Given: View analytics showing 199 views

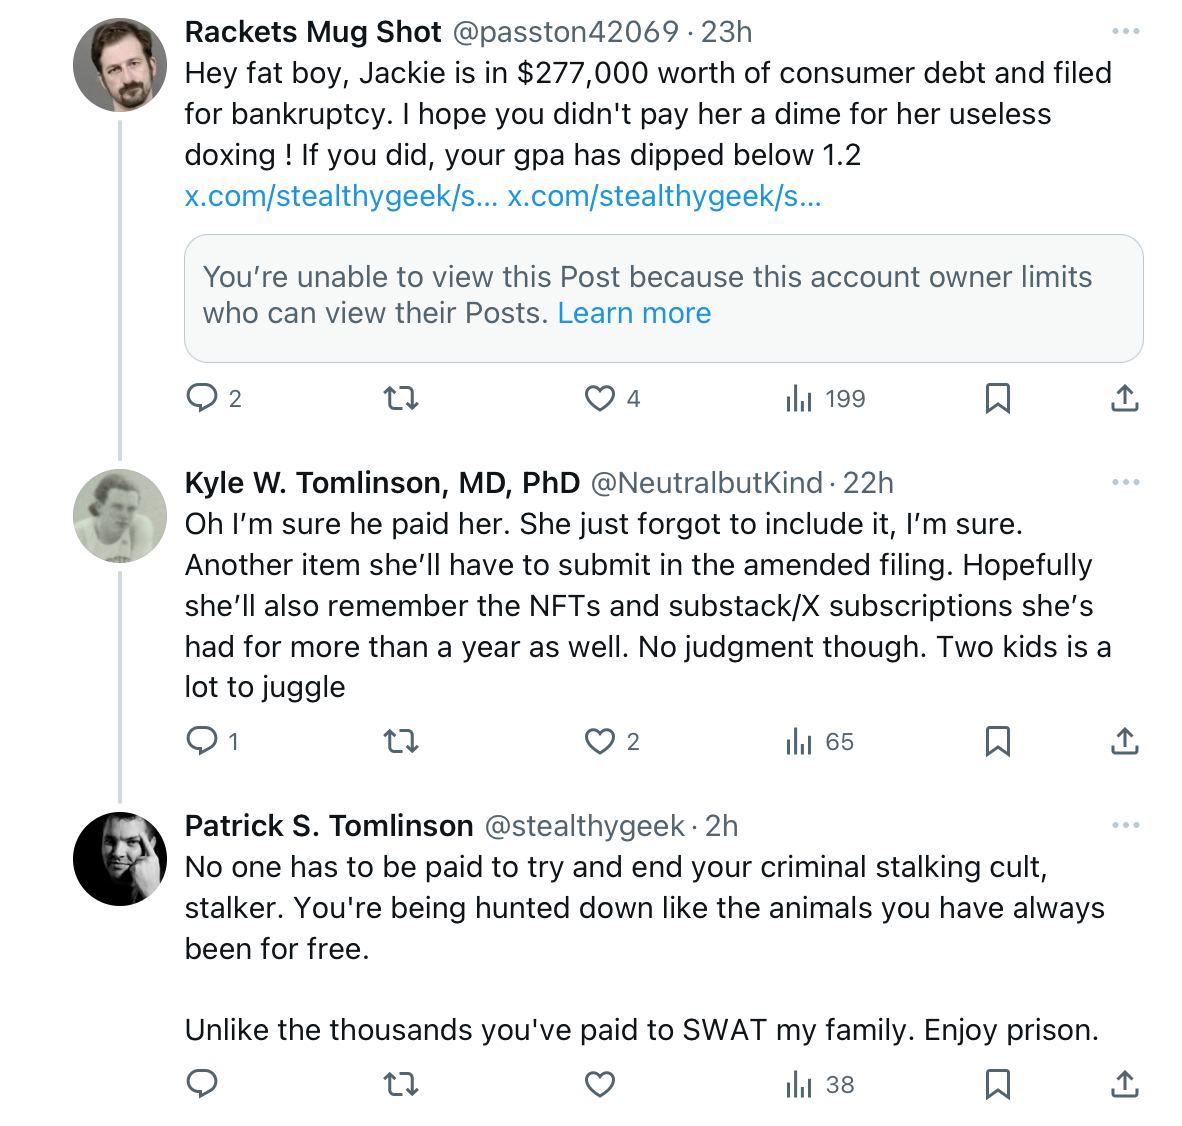Looking at the screenshot, I should 825,398.
